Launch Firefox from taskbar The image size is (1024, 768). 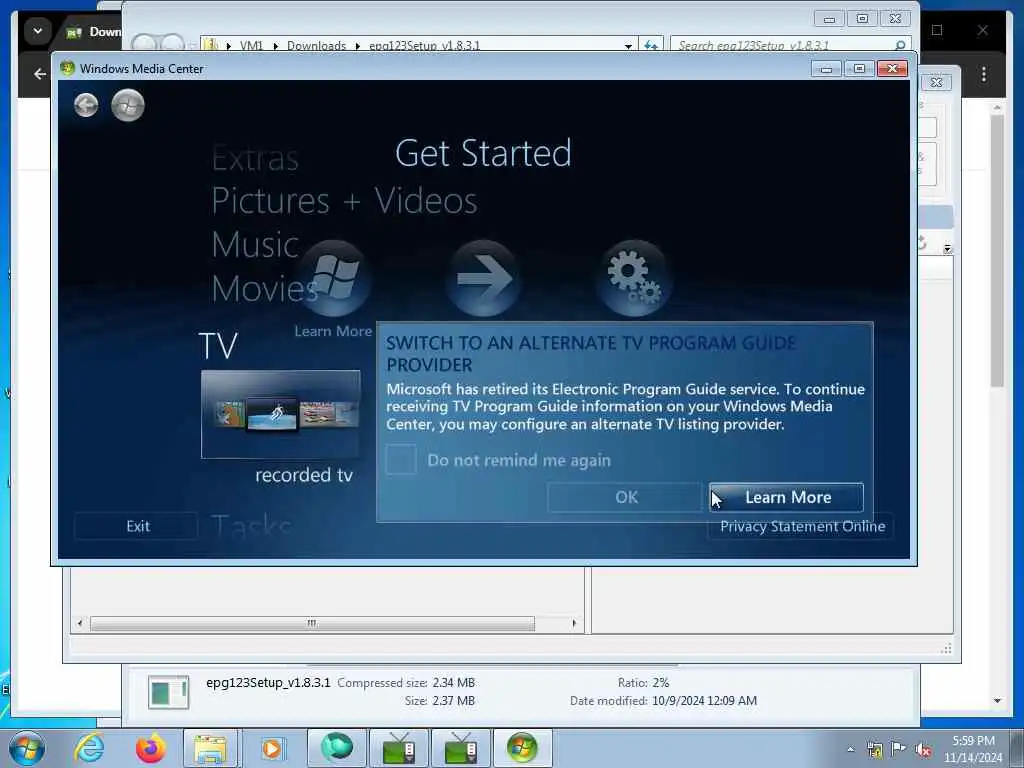click(150, 748)
